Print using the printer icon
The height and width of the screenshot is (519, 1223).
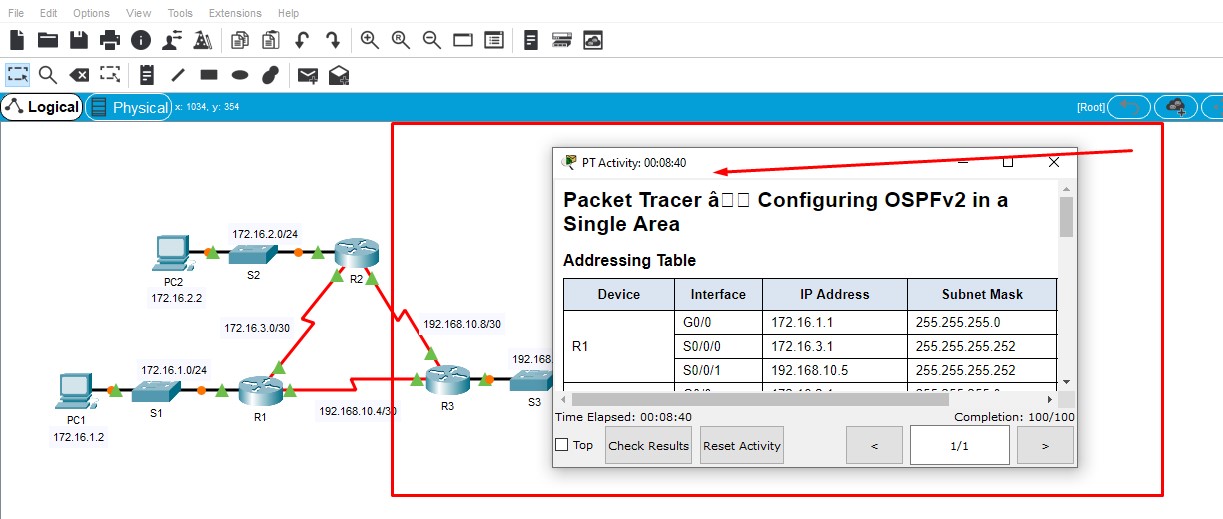110,40
